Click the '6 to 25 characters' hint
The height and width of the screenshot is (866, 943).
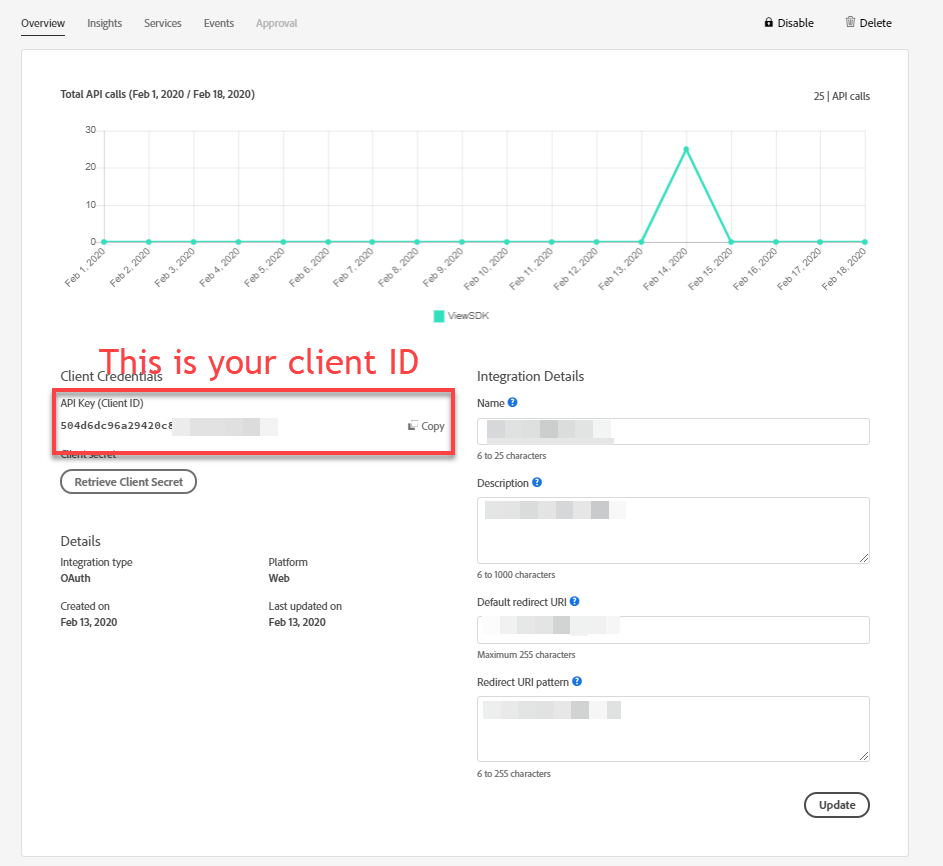[x=512, y=456]
